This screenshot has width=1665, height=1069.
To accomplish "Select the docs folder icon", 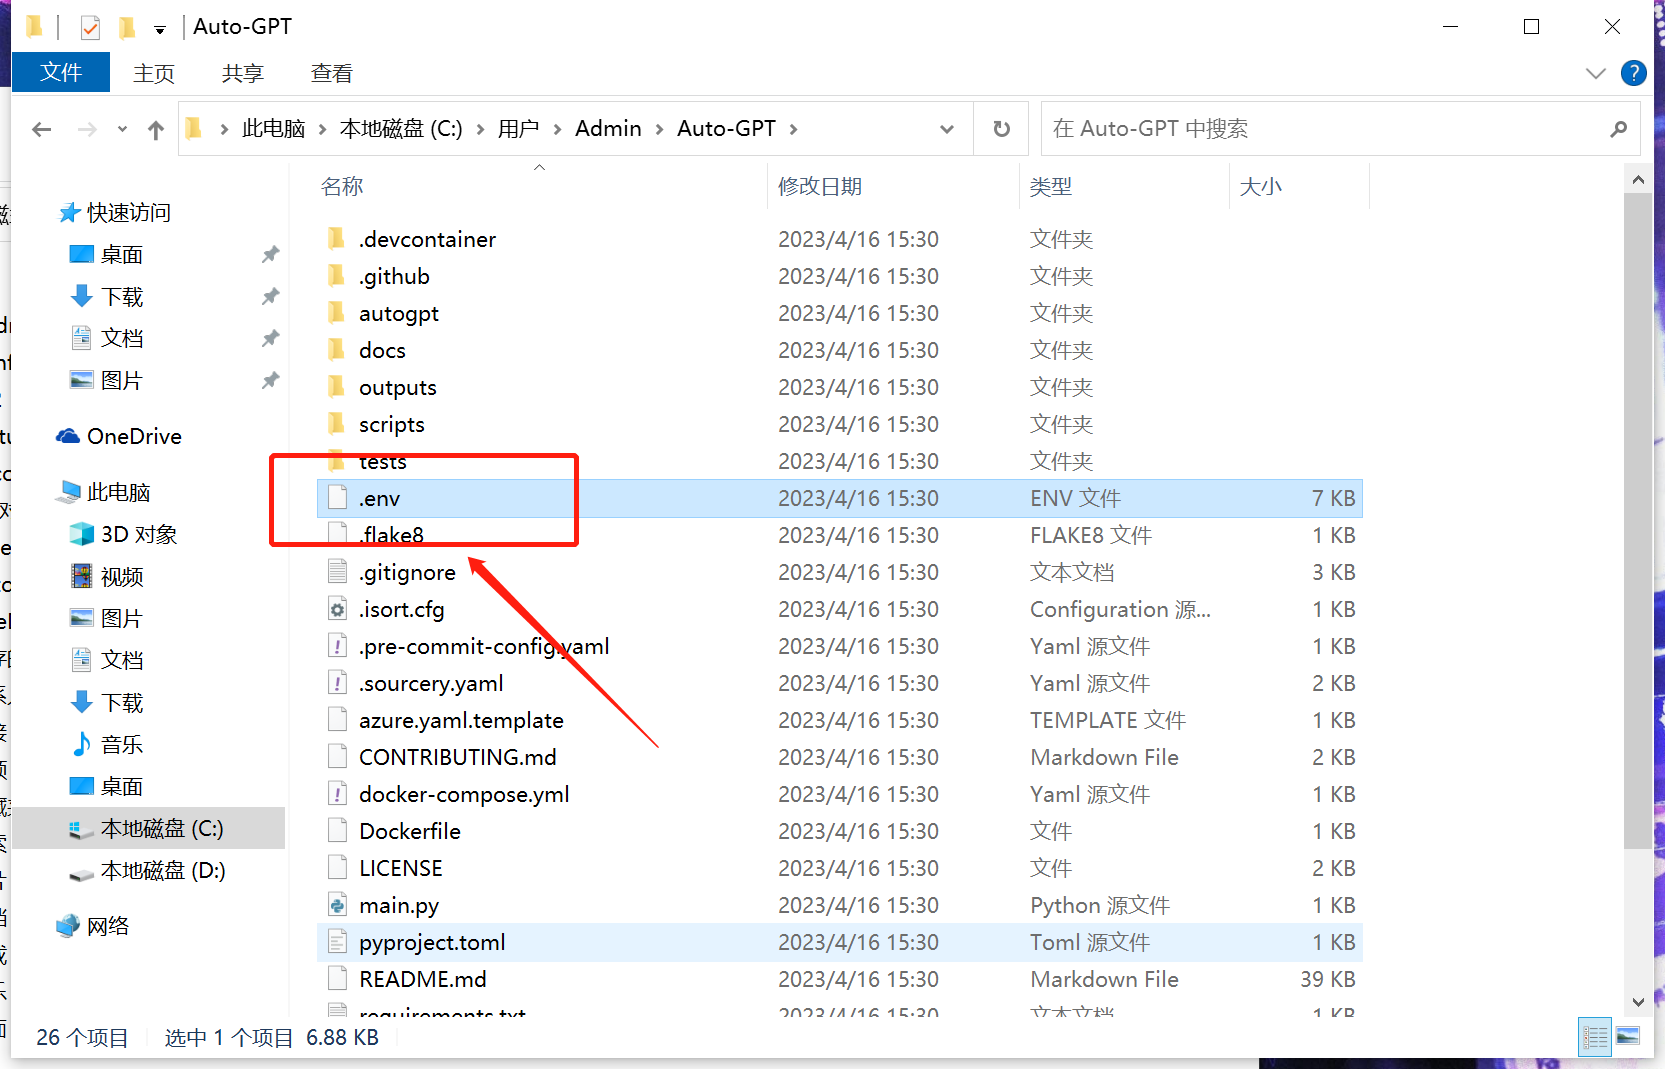I will (337, 350).
